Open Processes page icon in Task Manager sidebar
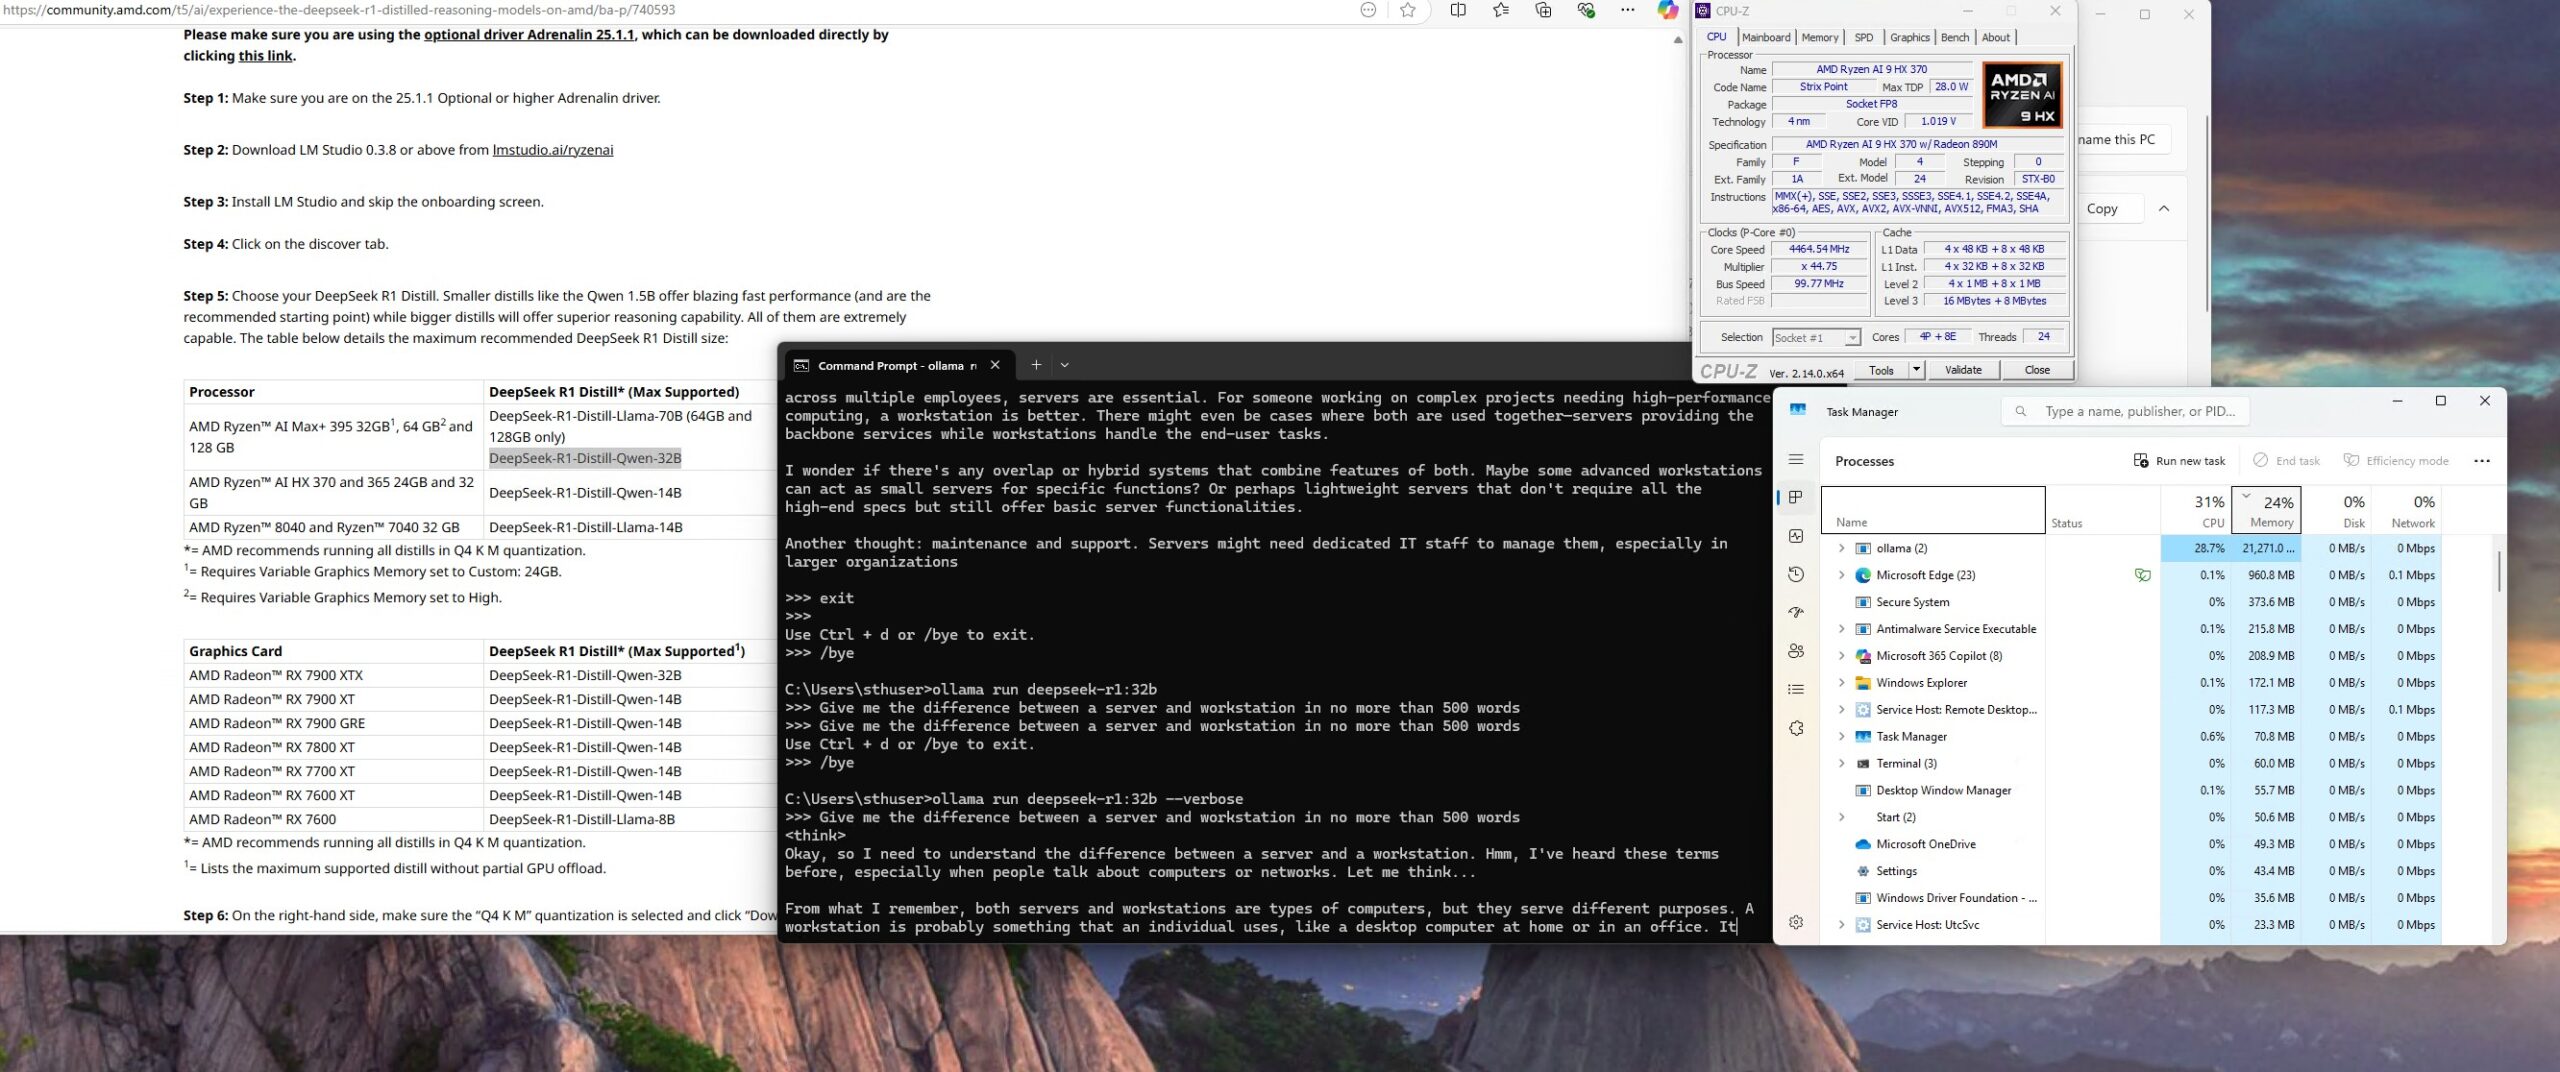 point(1796,497)
